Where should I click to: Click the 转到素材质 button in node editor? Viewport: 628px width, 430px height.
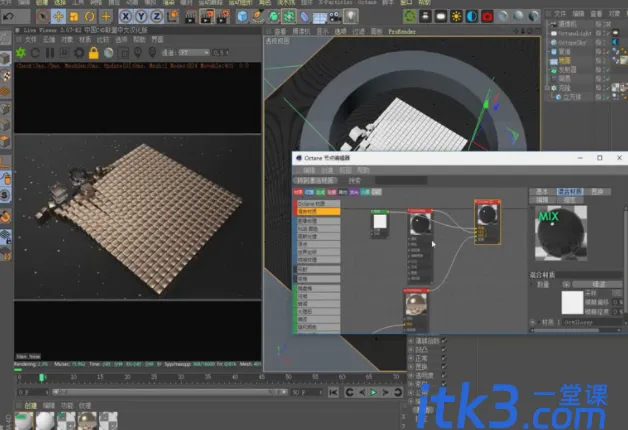(x=315, y=181)
